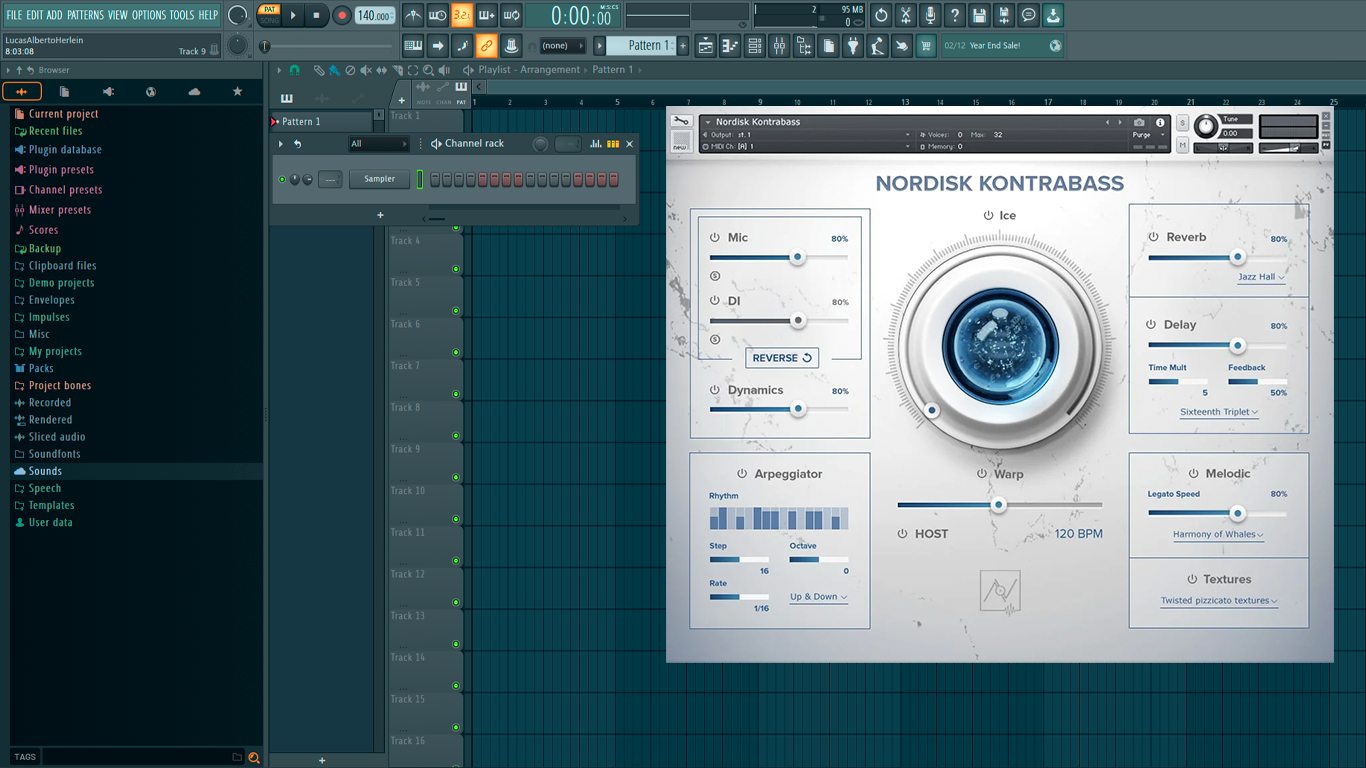
Task: Open the Kontakt Purge dropdown
Action: (1146, 135)
